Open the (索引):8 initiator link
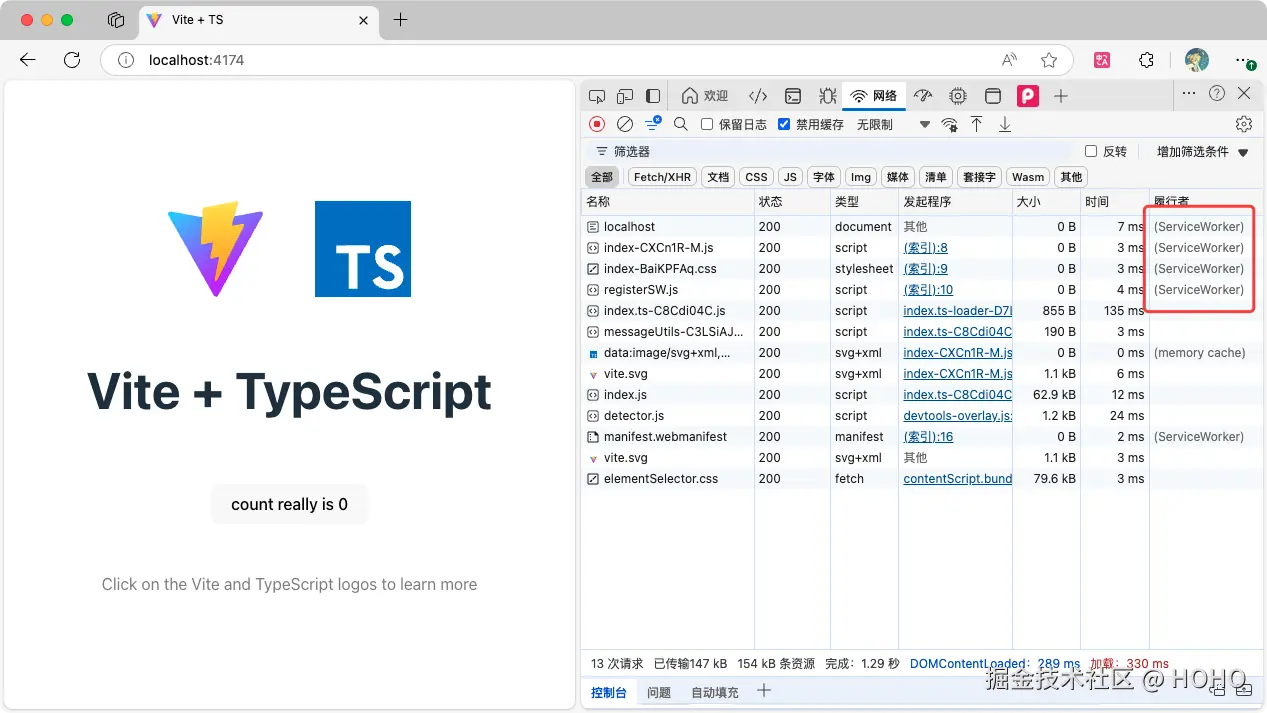 pyautogui.click(x=925, y=248)
